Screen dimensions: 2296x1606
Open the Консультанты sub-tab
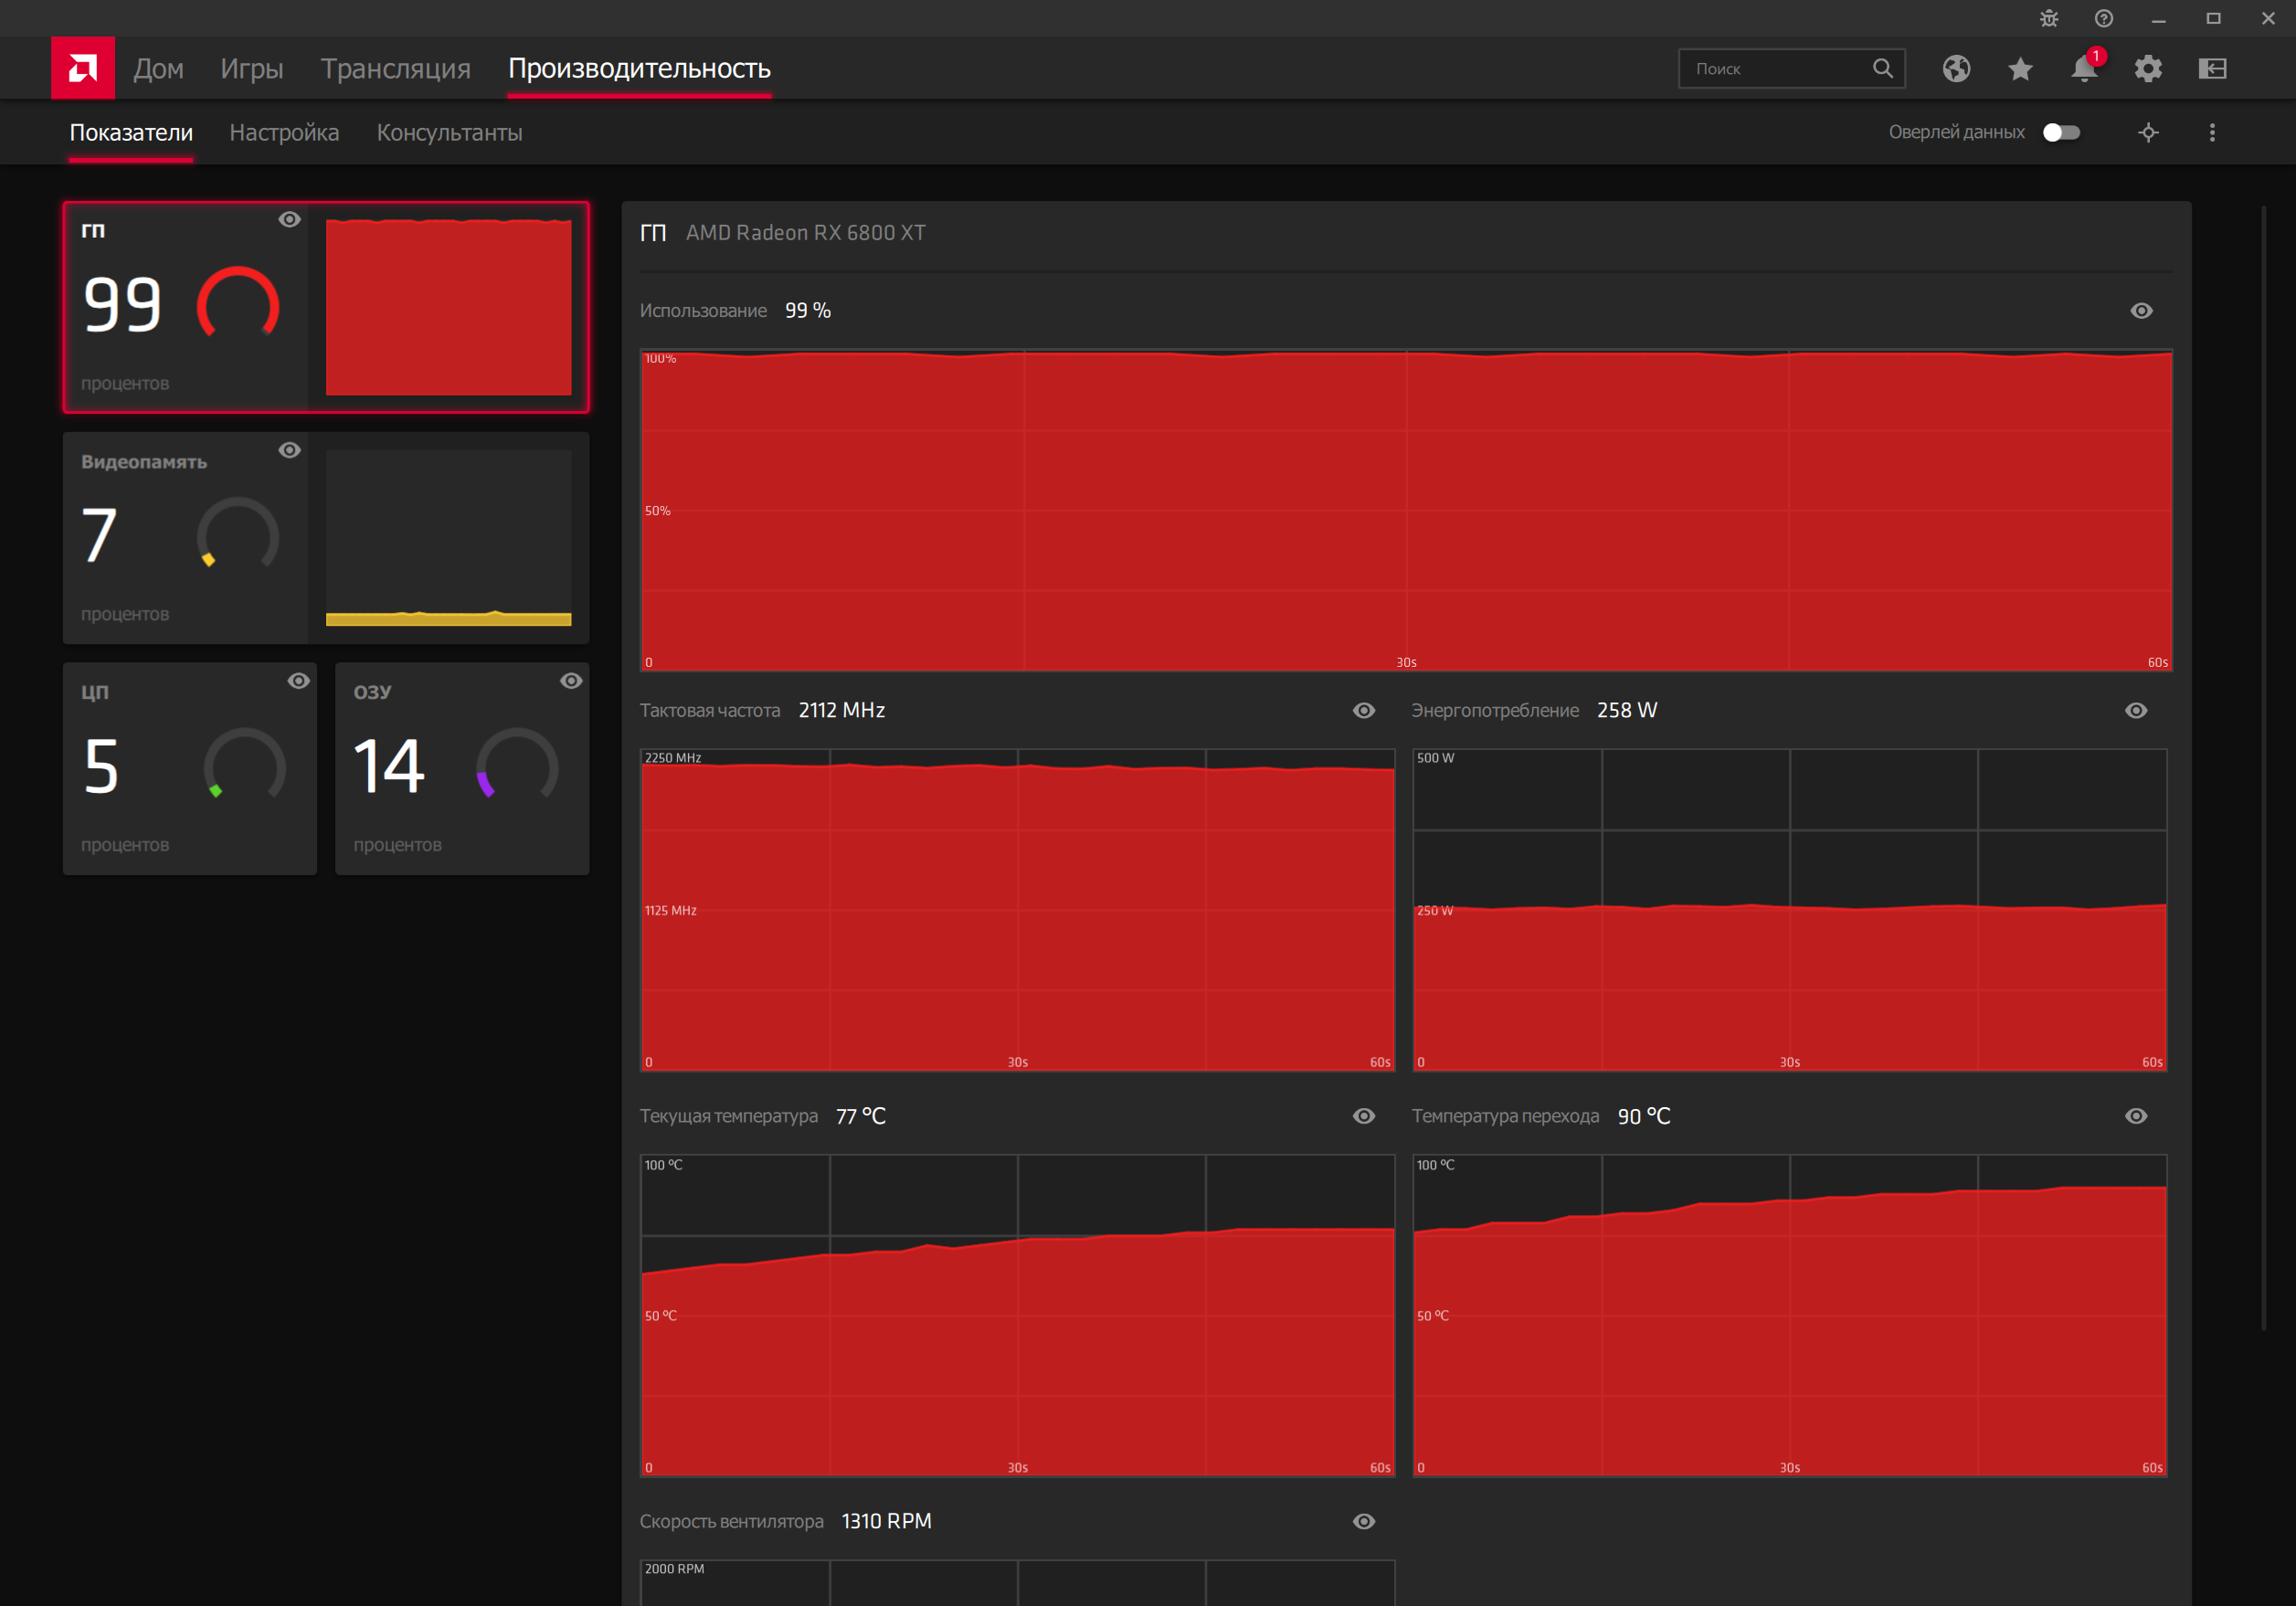tap(449, 132)
